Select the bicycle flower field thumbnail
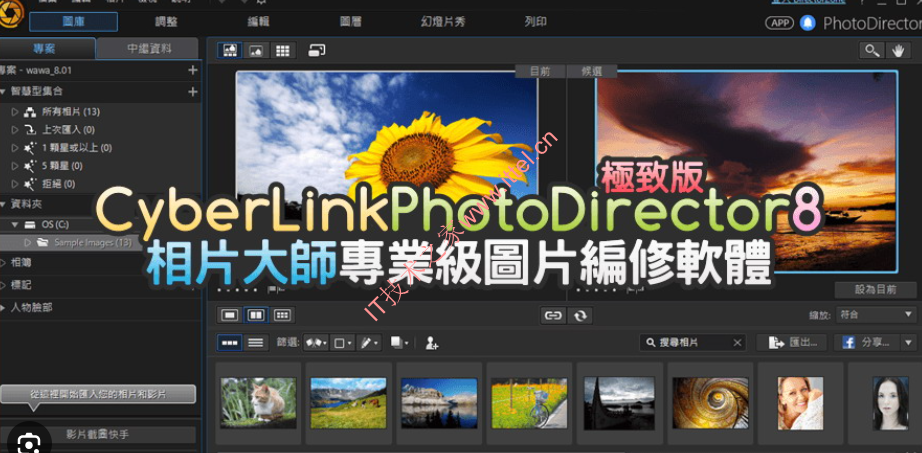922x453 pixels. [x=529, y=403]
